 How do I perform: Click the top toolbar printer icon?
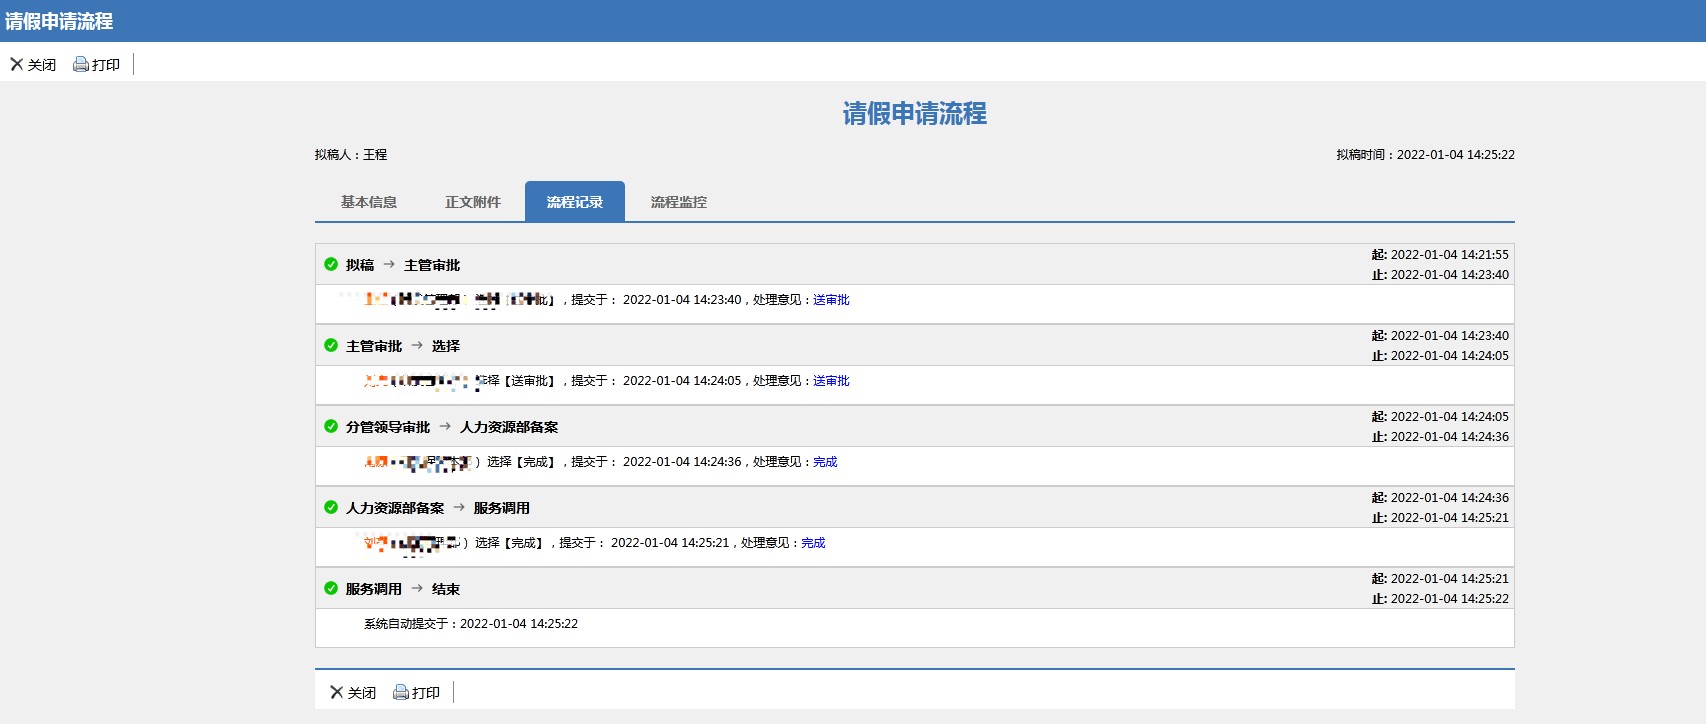(81, 65)
